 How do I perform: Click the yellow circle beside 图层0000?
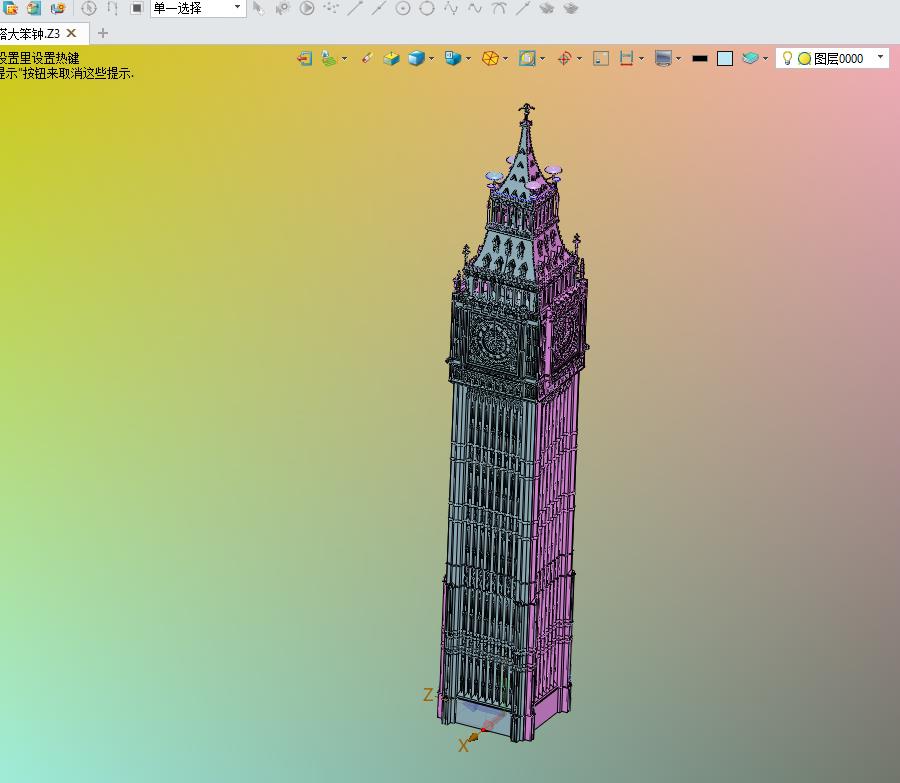pos(804,59)
